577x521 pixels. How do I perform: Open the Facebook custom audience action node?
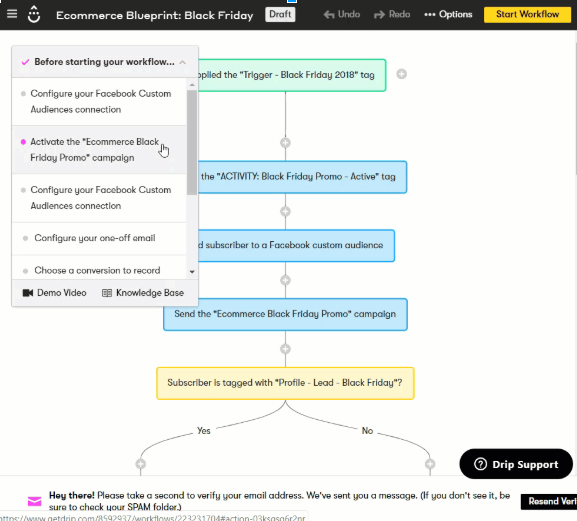coord(296,245)
